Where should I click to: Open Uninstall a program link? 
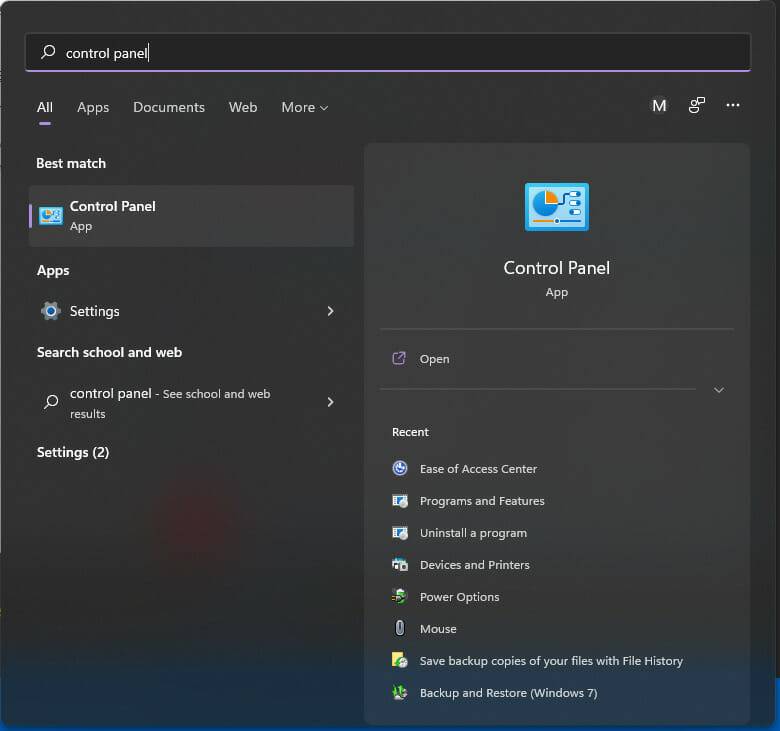(473, 533)
